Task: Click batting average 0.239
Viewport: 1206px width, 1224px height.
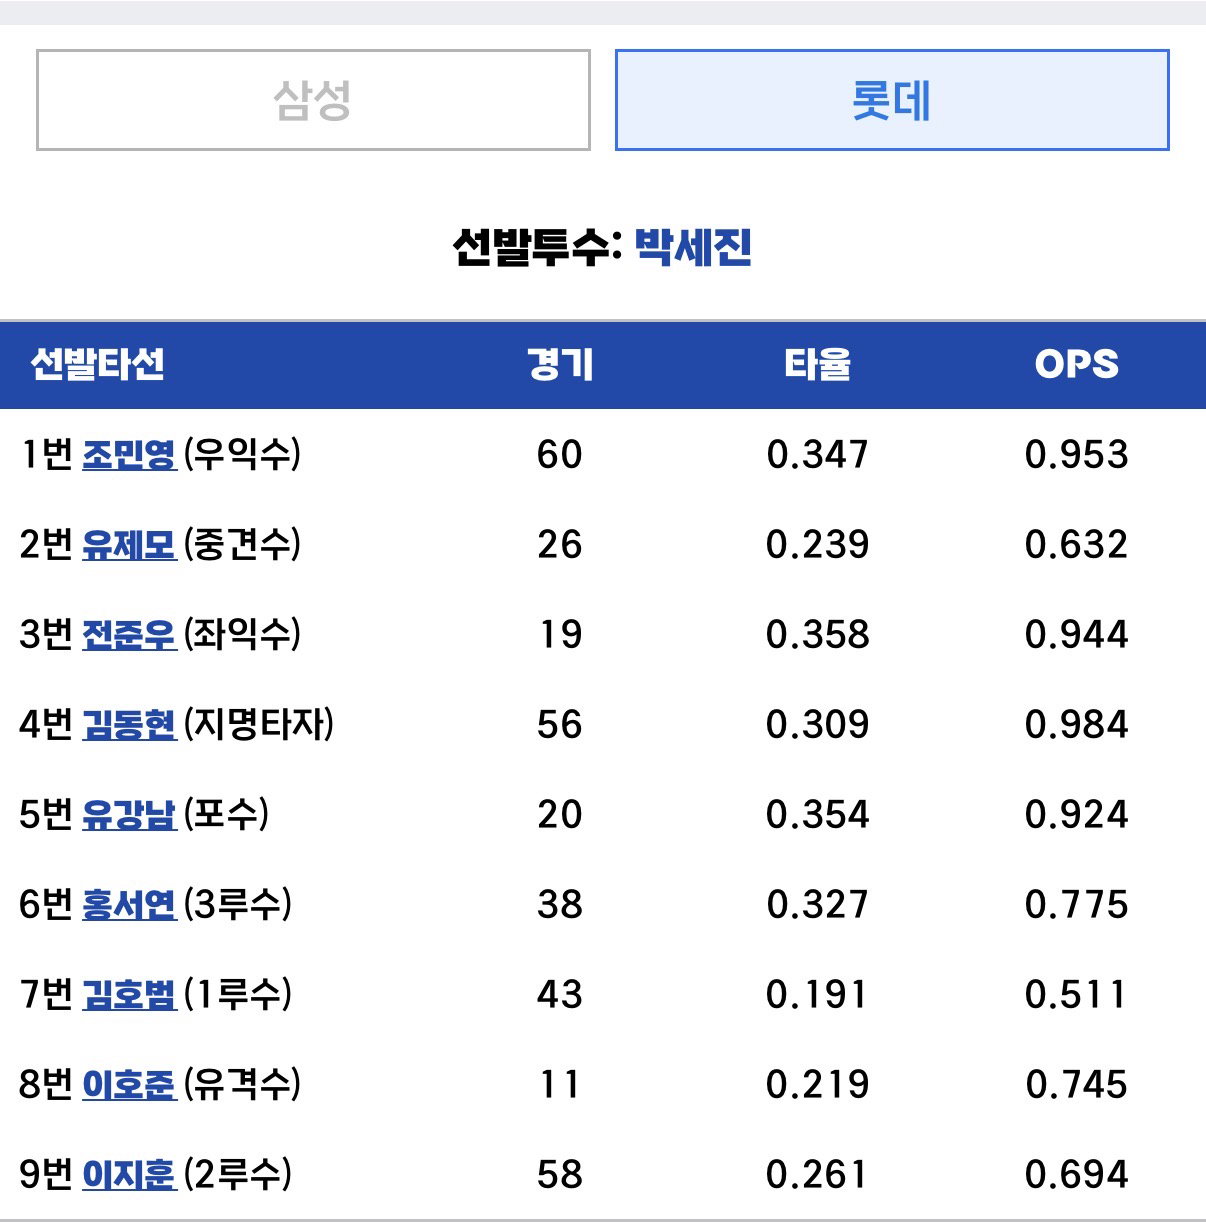Action: 818,545
